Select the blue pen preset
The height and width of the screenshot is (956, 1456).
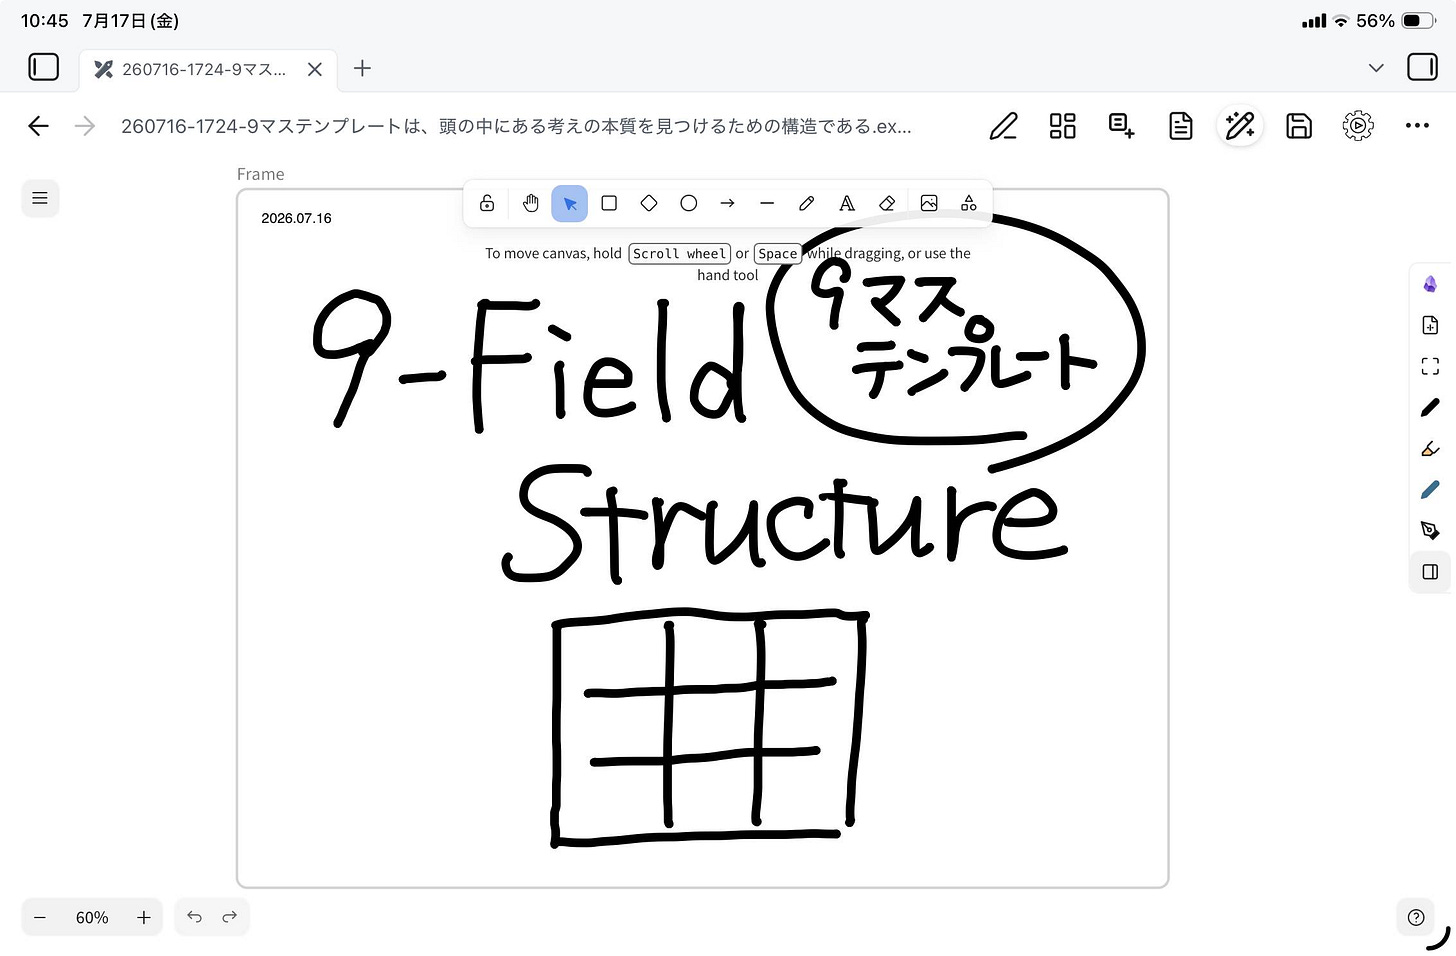click(x=1430, y=490)
